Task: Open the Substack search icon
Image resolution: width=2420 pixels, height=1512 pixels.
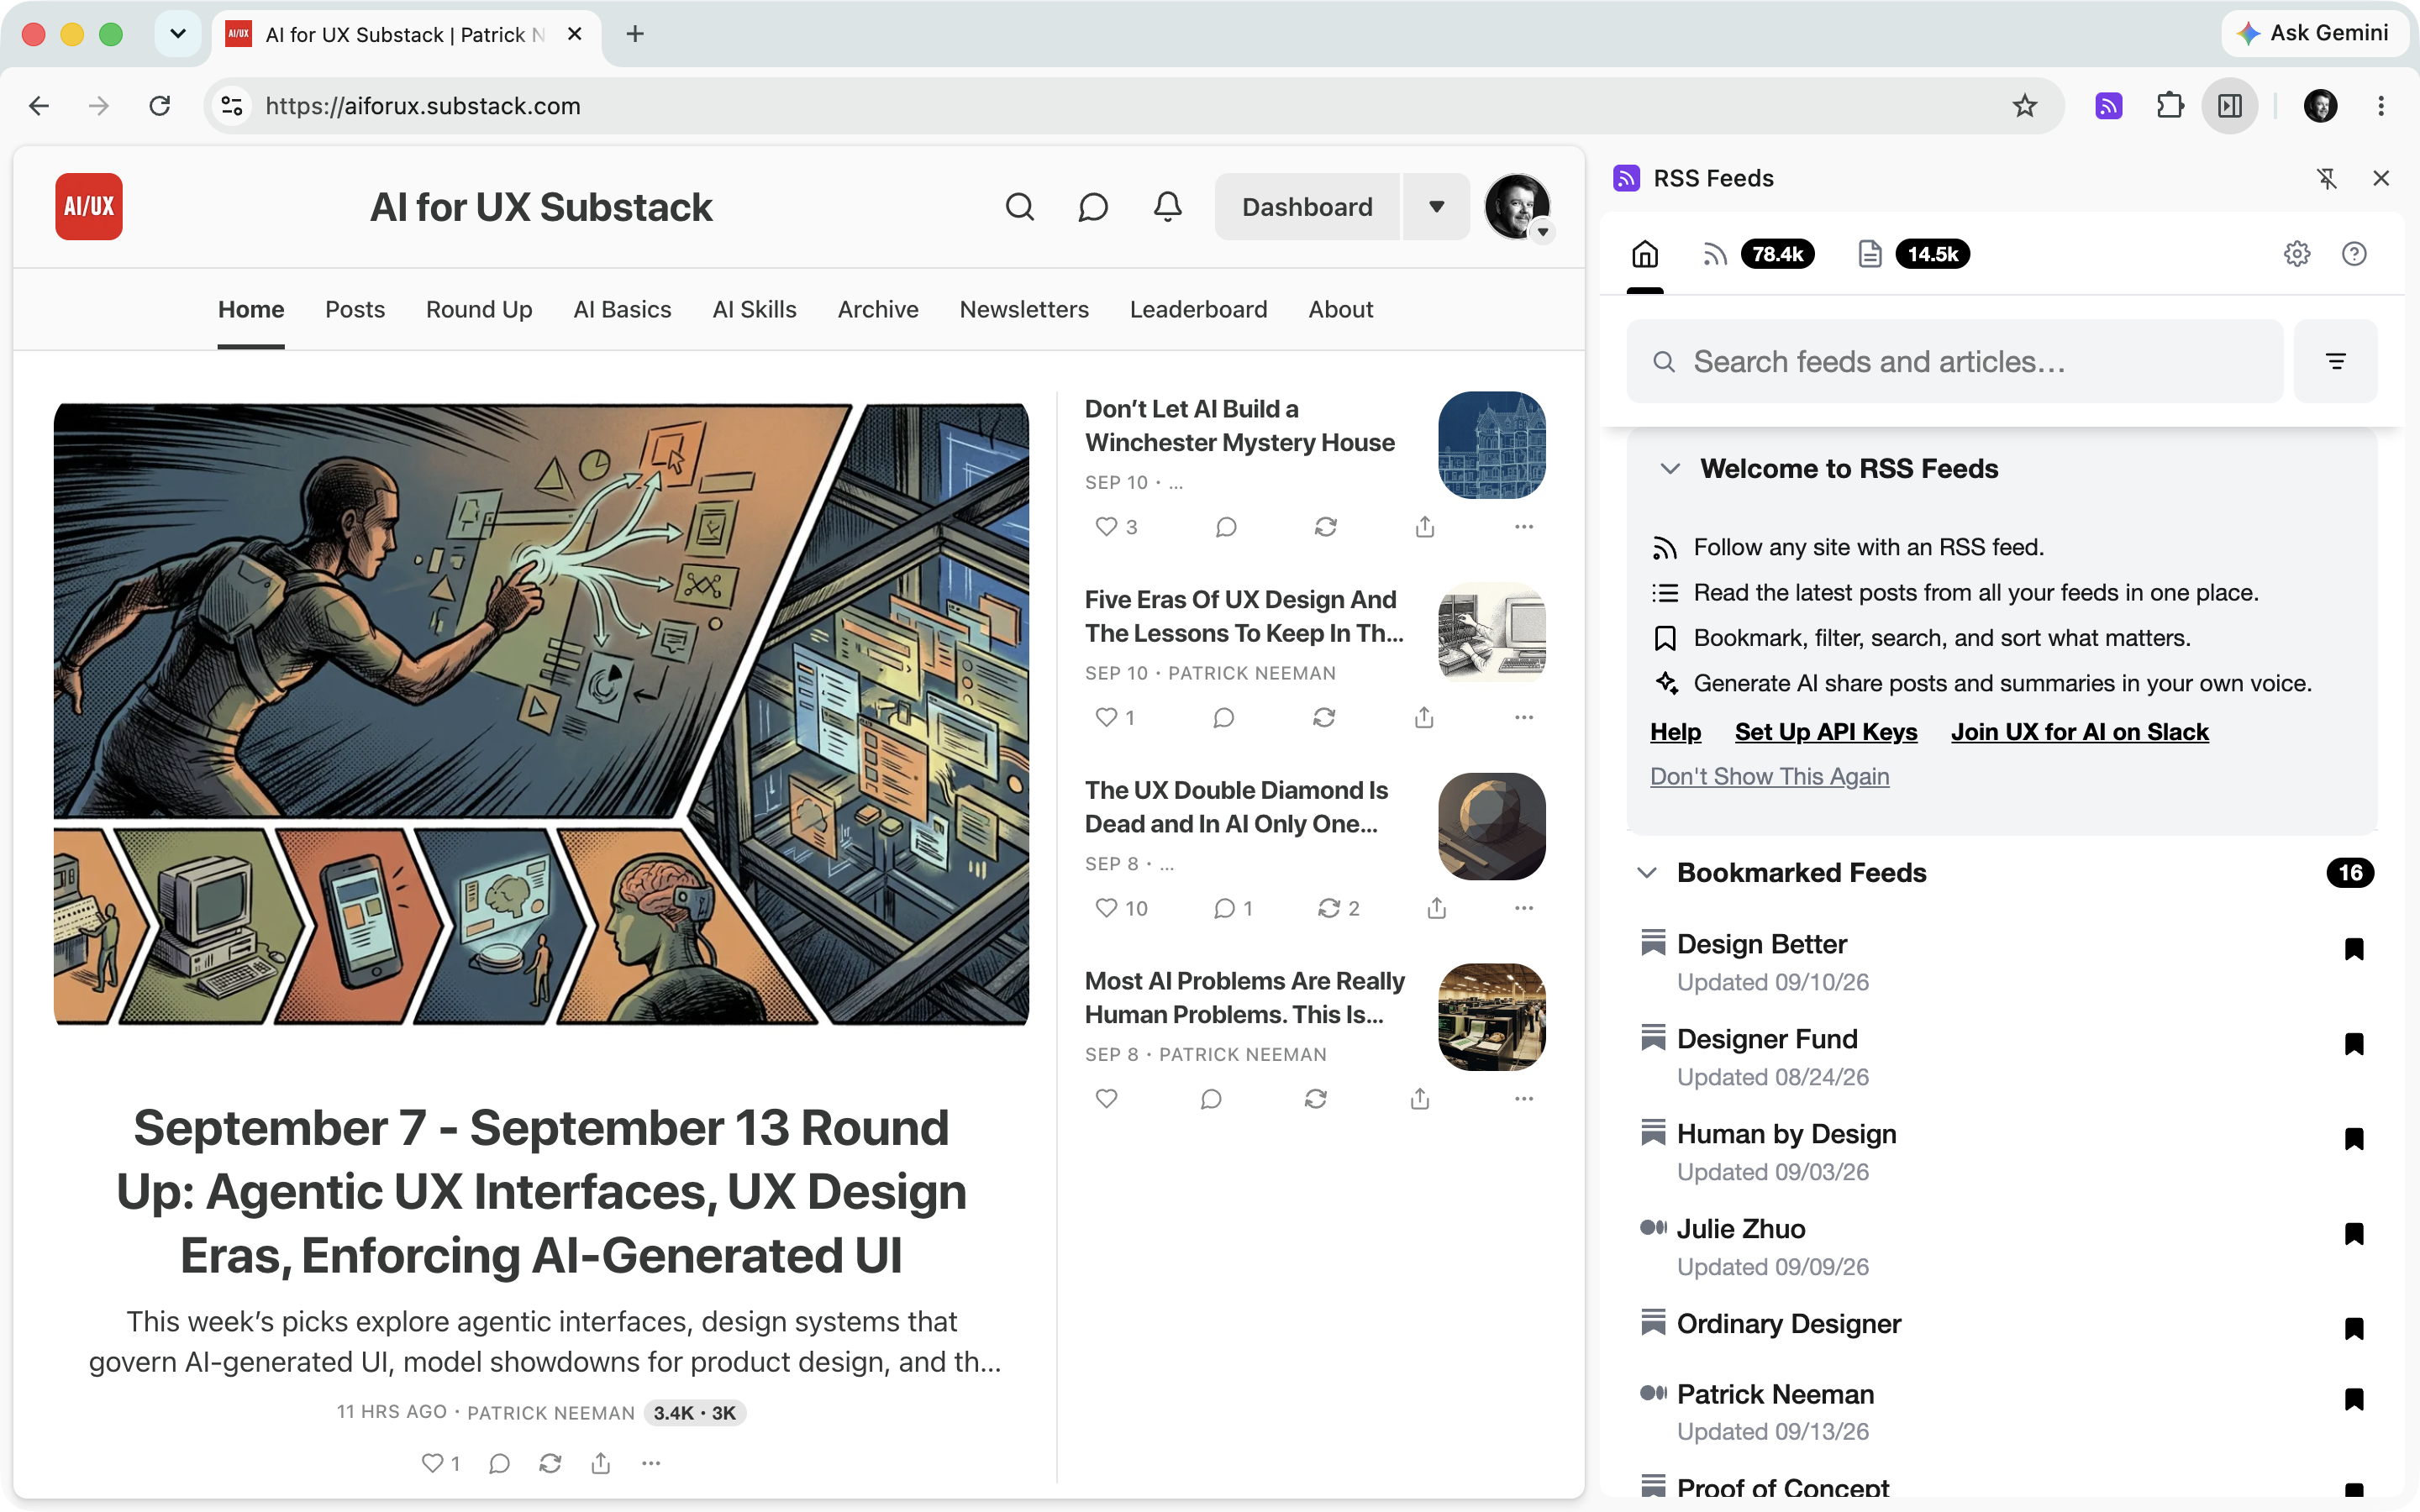Action: pyautogui.click(x=1019, y=207)
